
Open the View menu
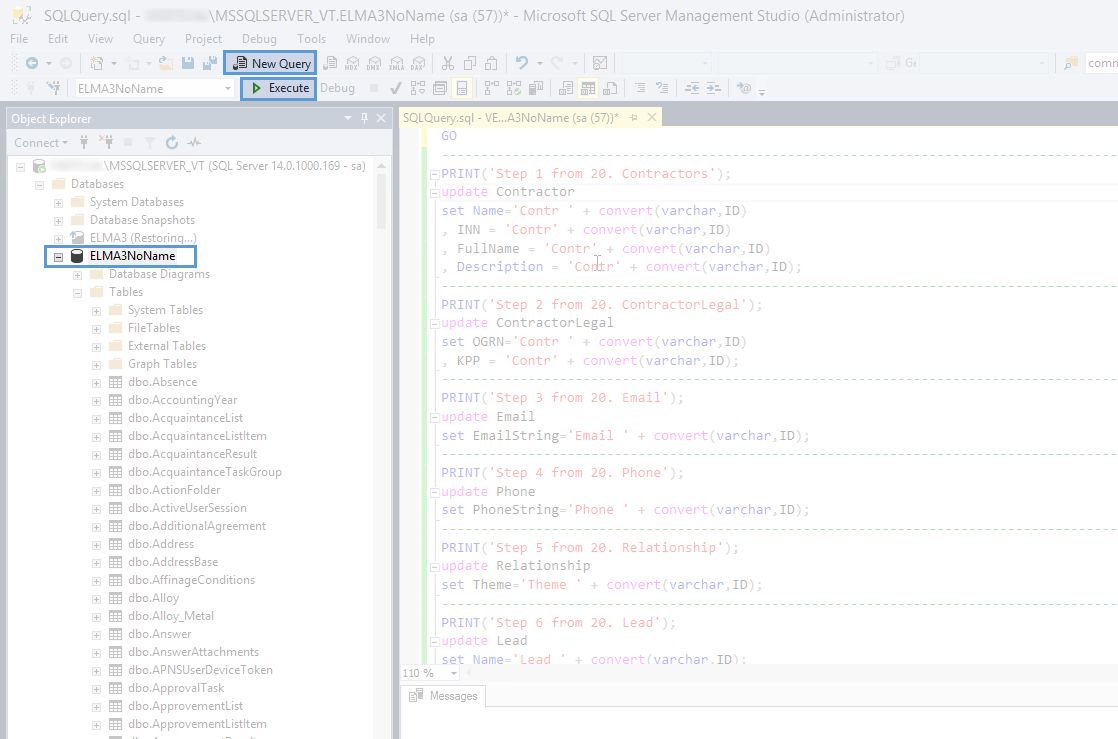coord(100,39)
